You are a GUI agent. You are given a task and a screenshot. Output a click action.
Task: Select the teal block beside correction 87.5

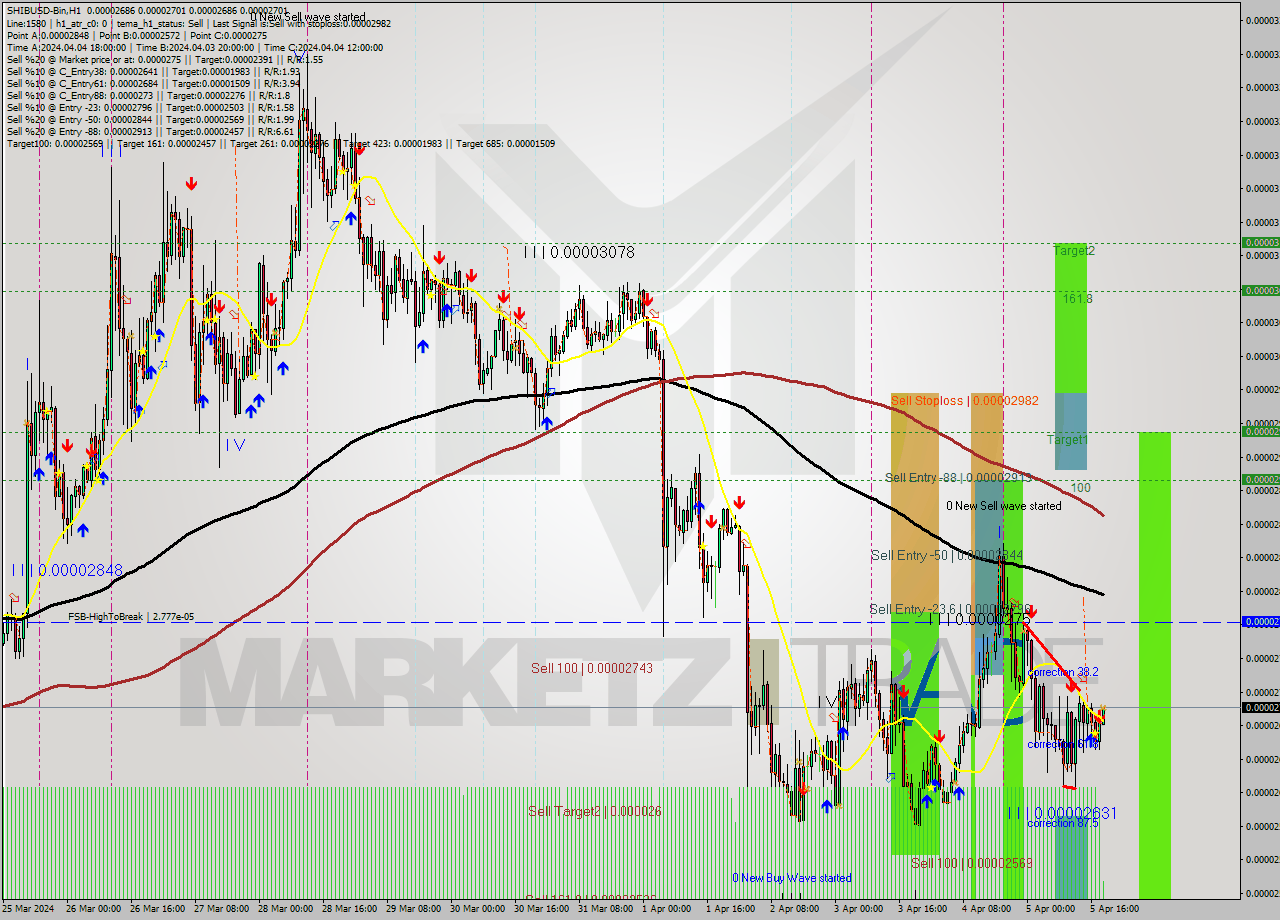pos(1070,857)
